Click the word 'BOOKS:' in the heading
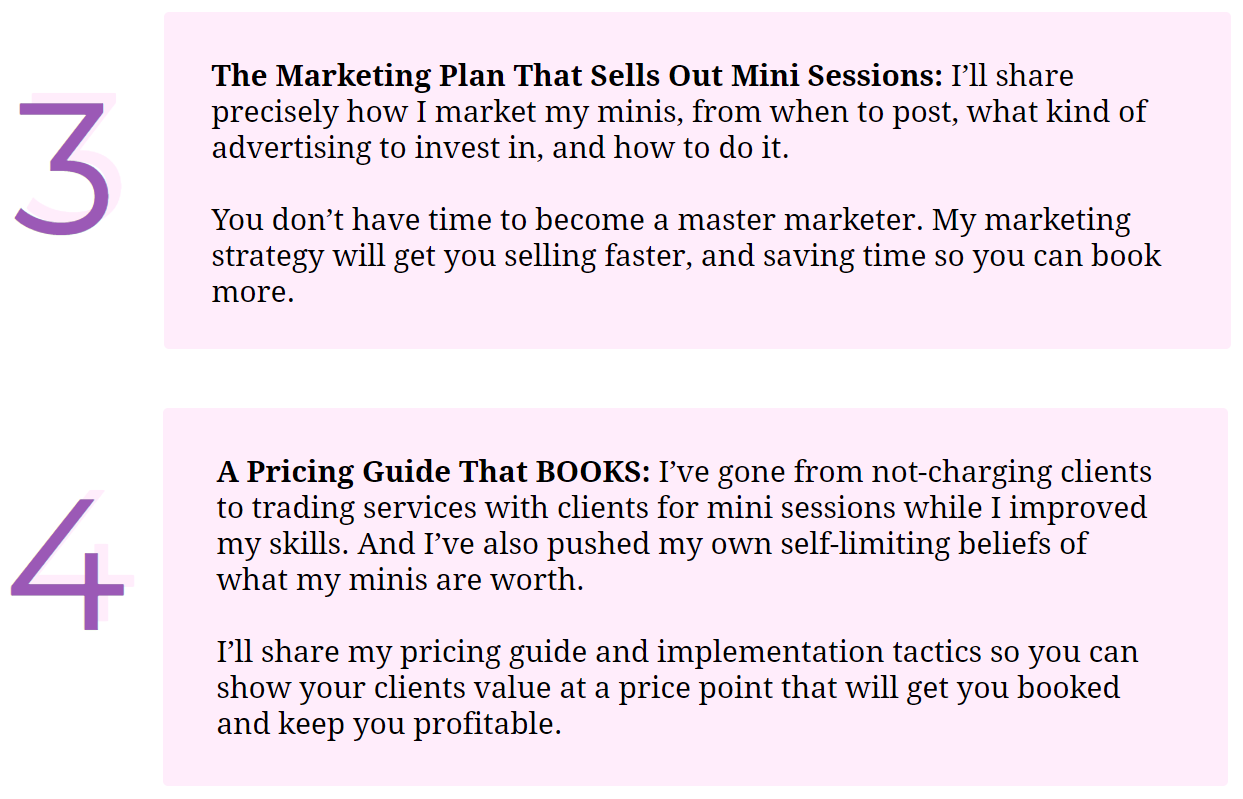Image resolution: width=1243 pixels, height=799 pixels. pyautogui.click(x=593, y=471)
